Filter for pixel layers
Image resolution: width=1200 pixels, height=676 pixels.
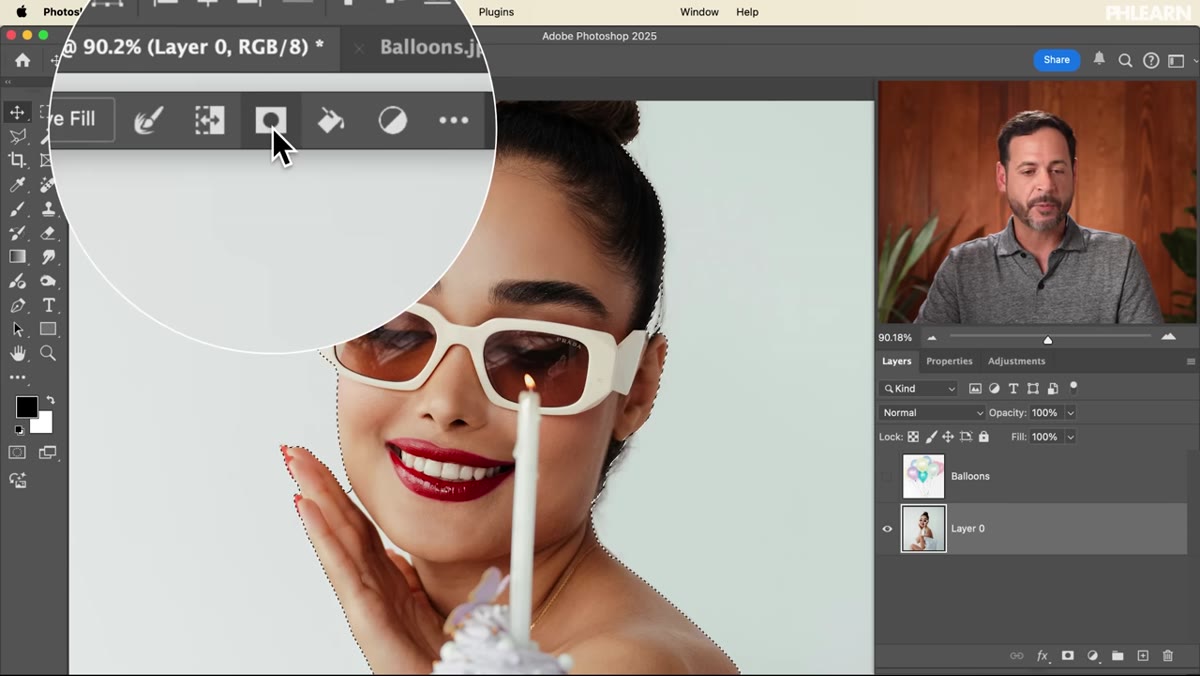pyautogui.click(x=975, y=388)
